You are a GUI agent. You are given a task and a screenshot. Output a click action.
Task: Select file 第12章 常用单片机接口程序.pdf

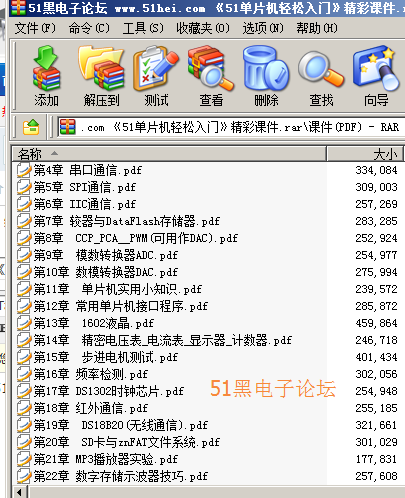(112, 306)
